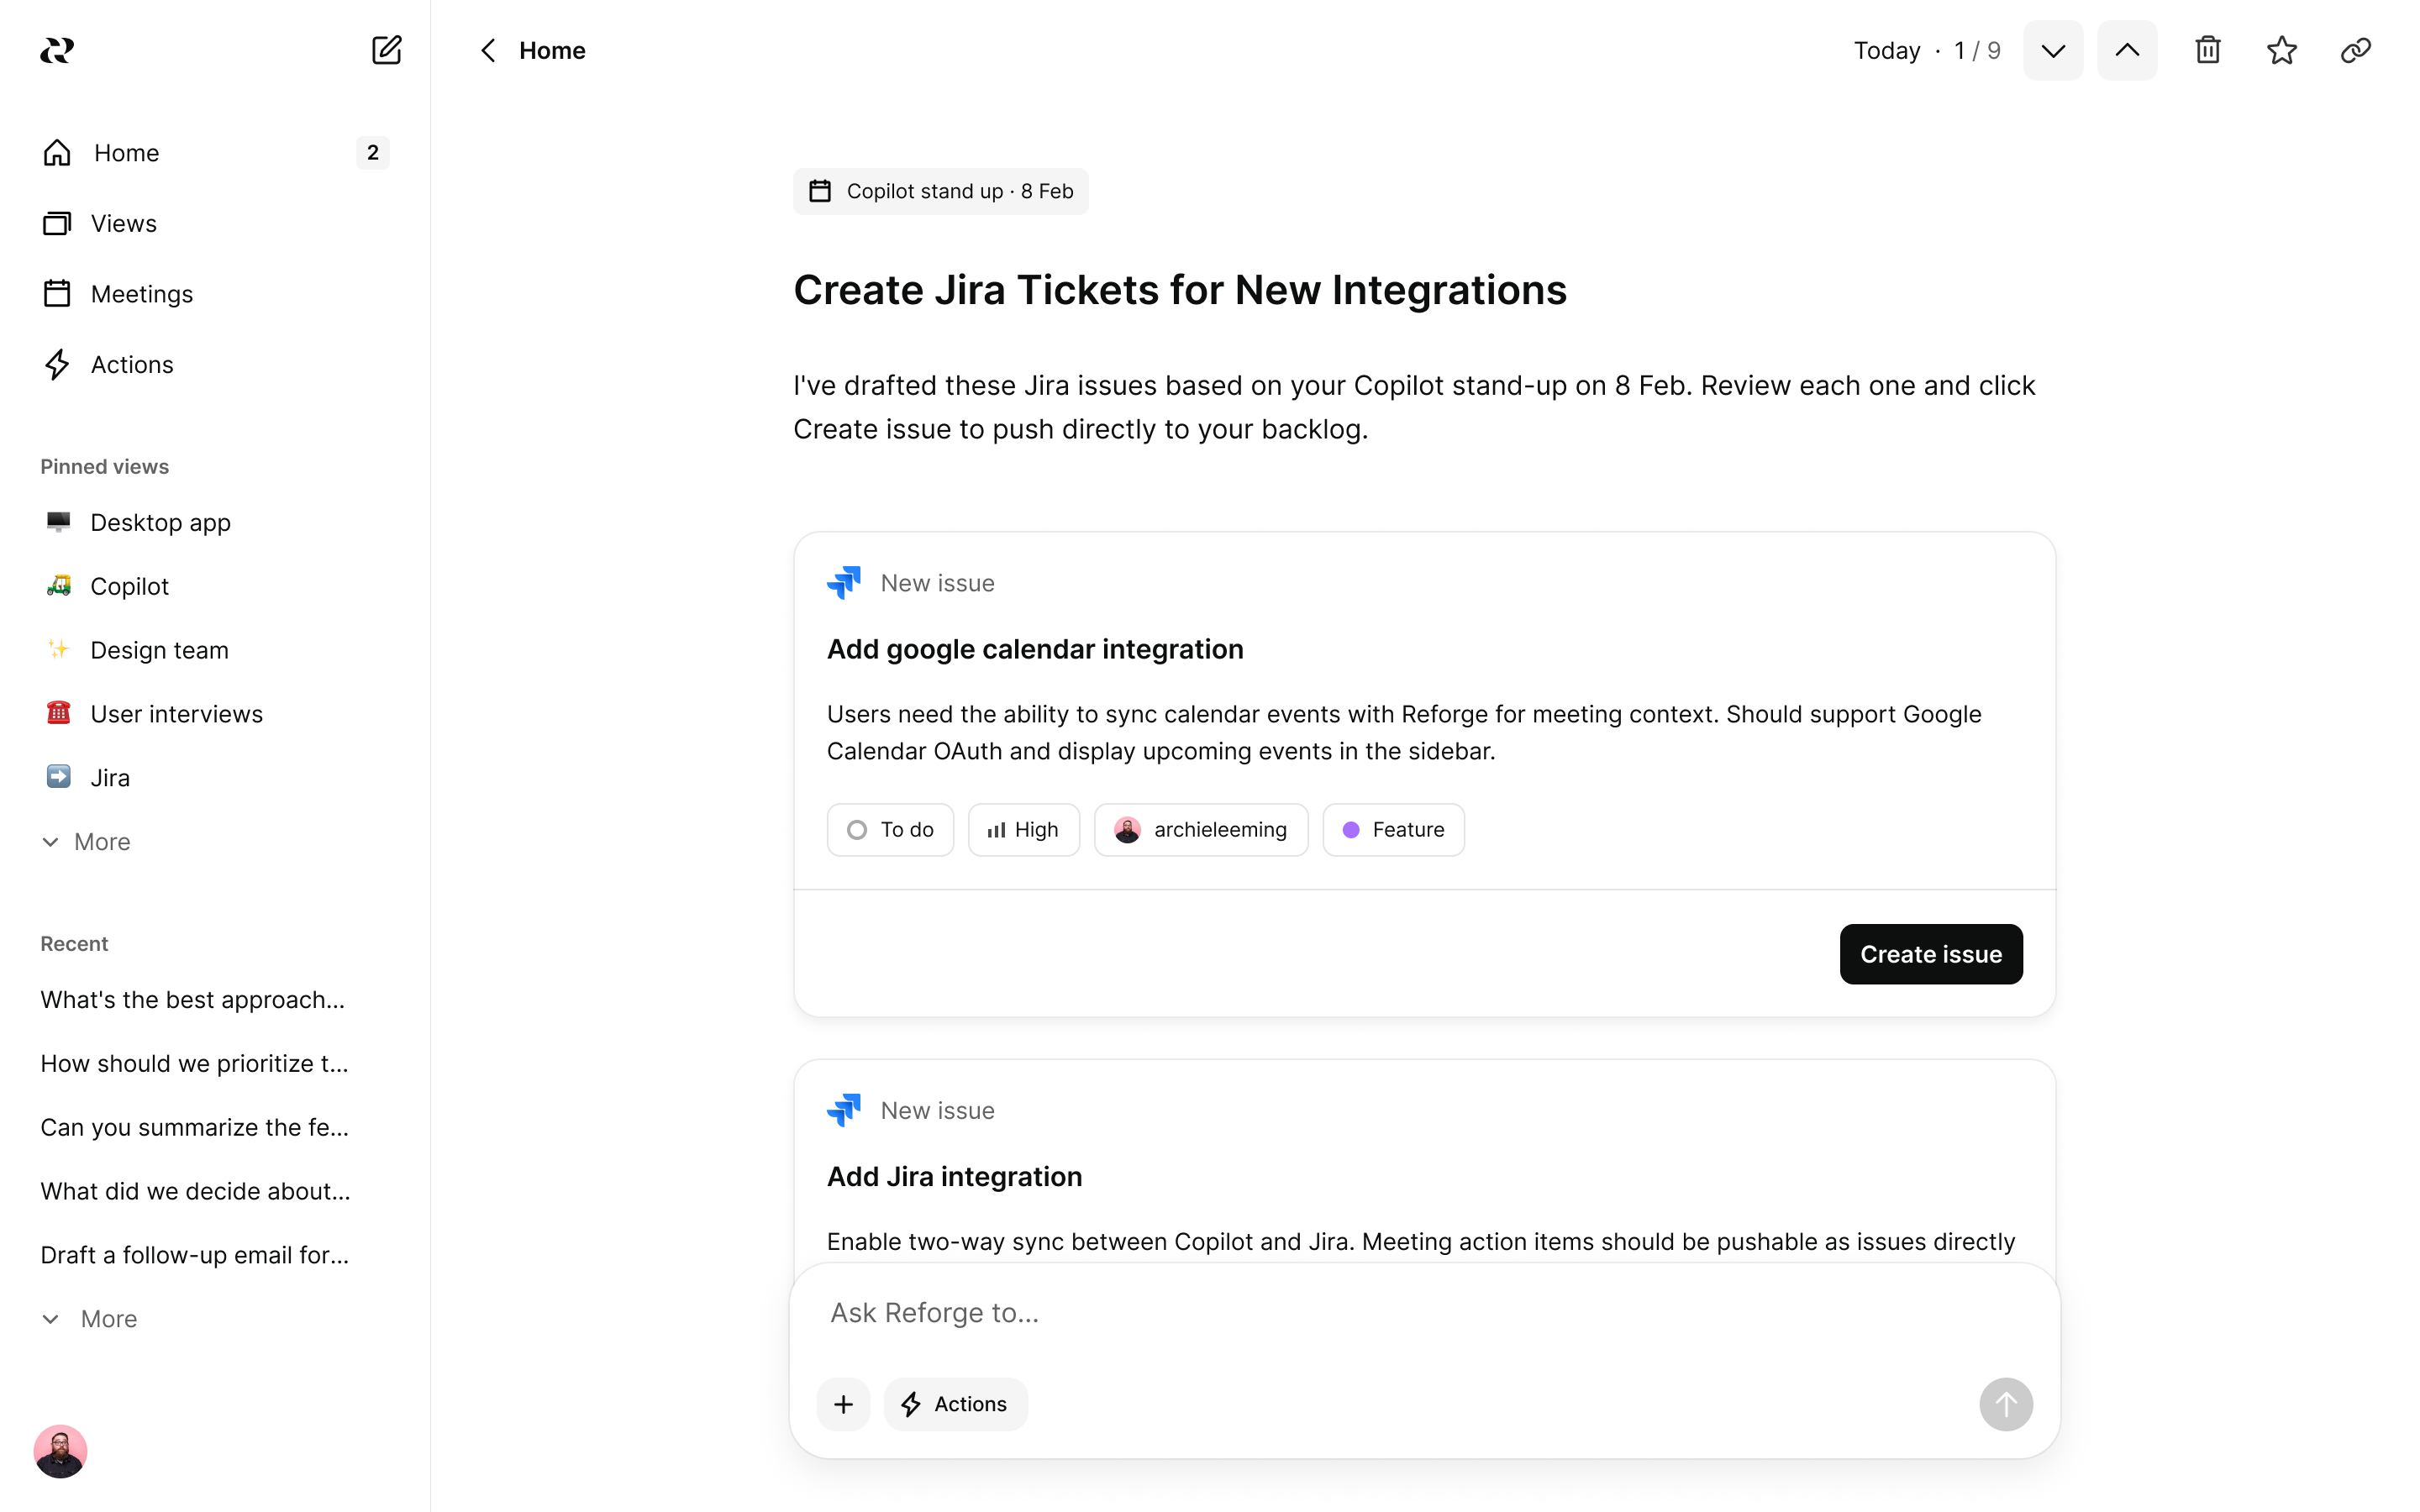Delete this item with trash icon

[x=2207, y=50]
